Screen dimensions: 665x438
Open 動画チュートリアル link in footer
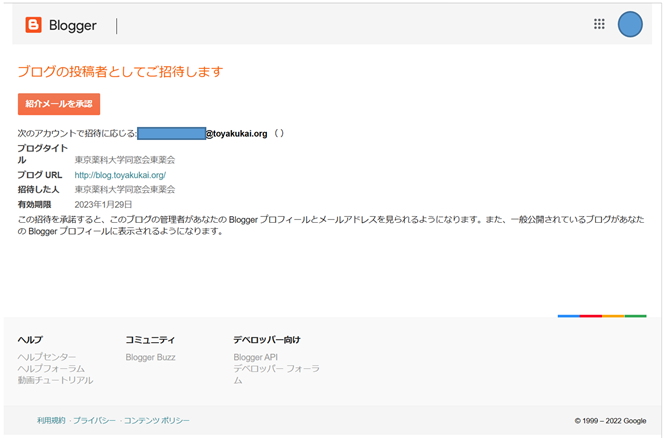point(55,380)
